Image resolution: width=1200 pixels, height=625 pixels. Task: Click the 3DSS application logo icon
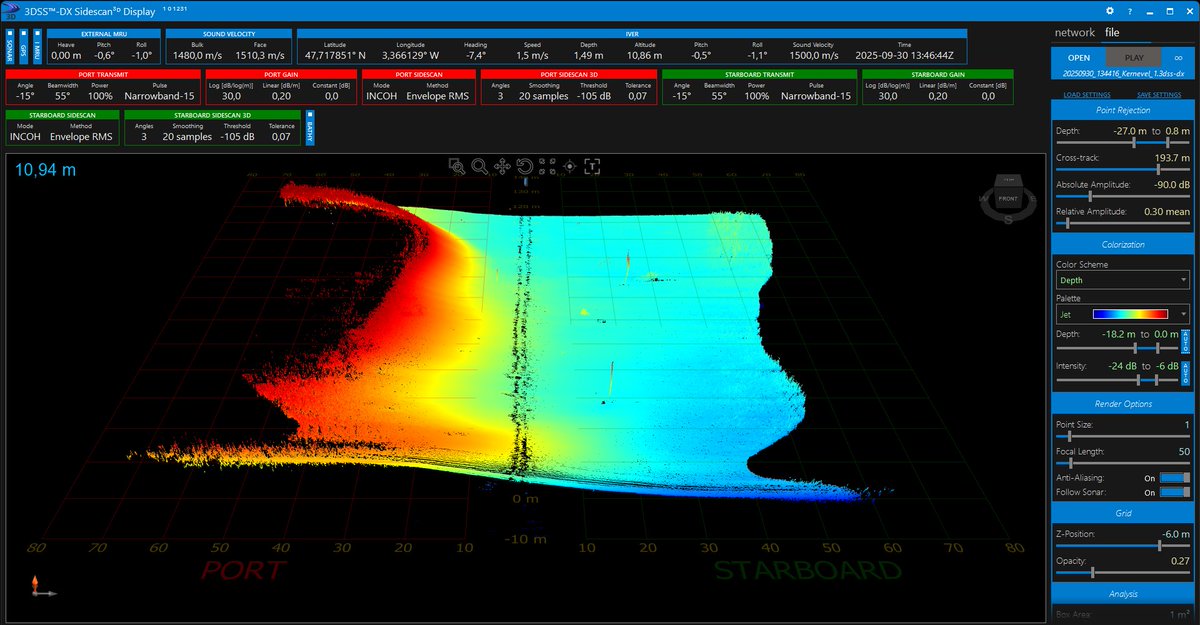coord(10,10)
